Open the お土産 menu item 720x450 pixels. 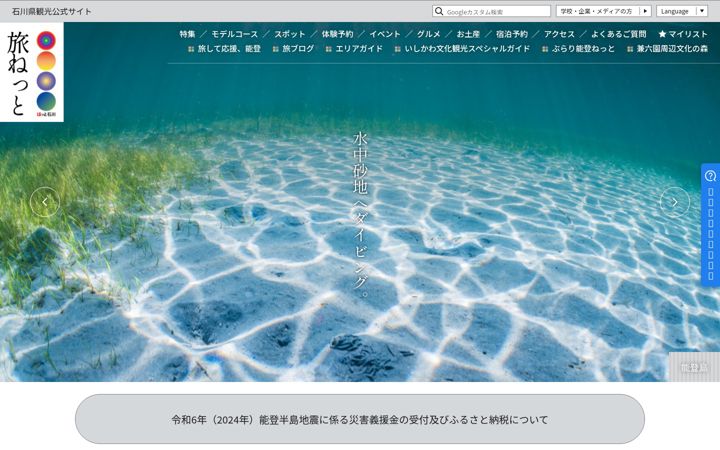tap(468, 34)
